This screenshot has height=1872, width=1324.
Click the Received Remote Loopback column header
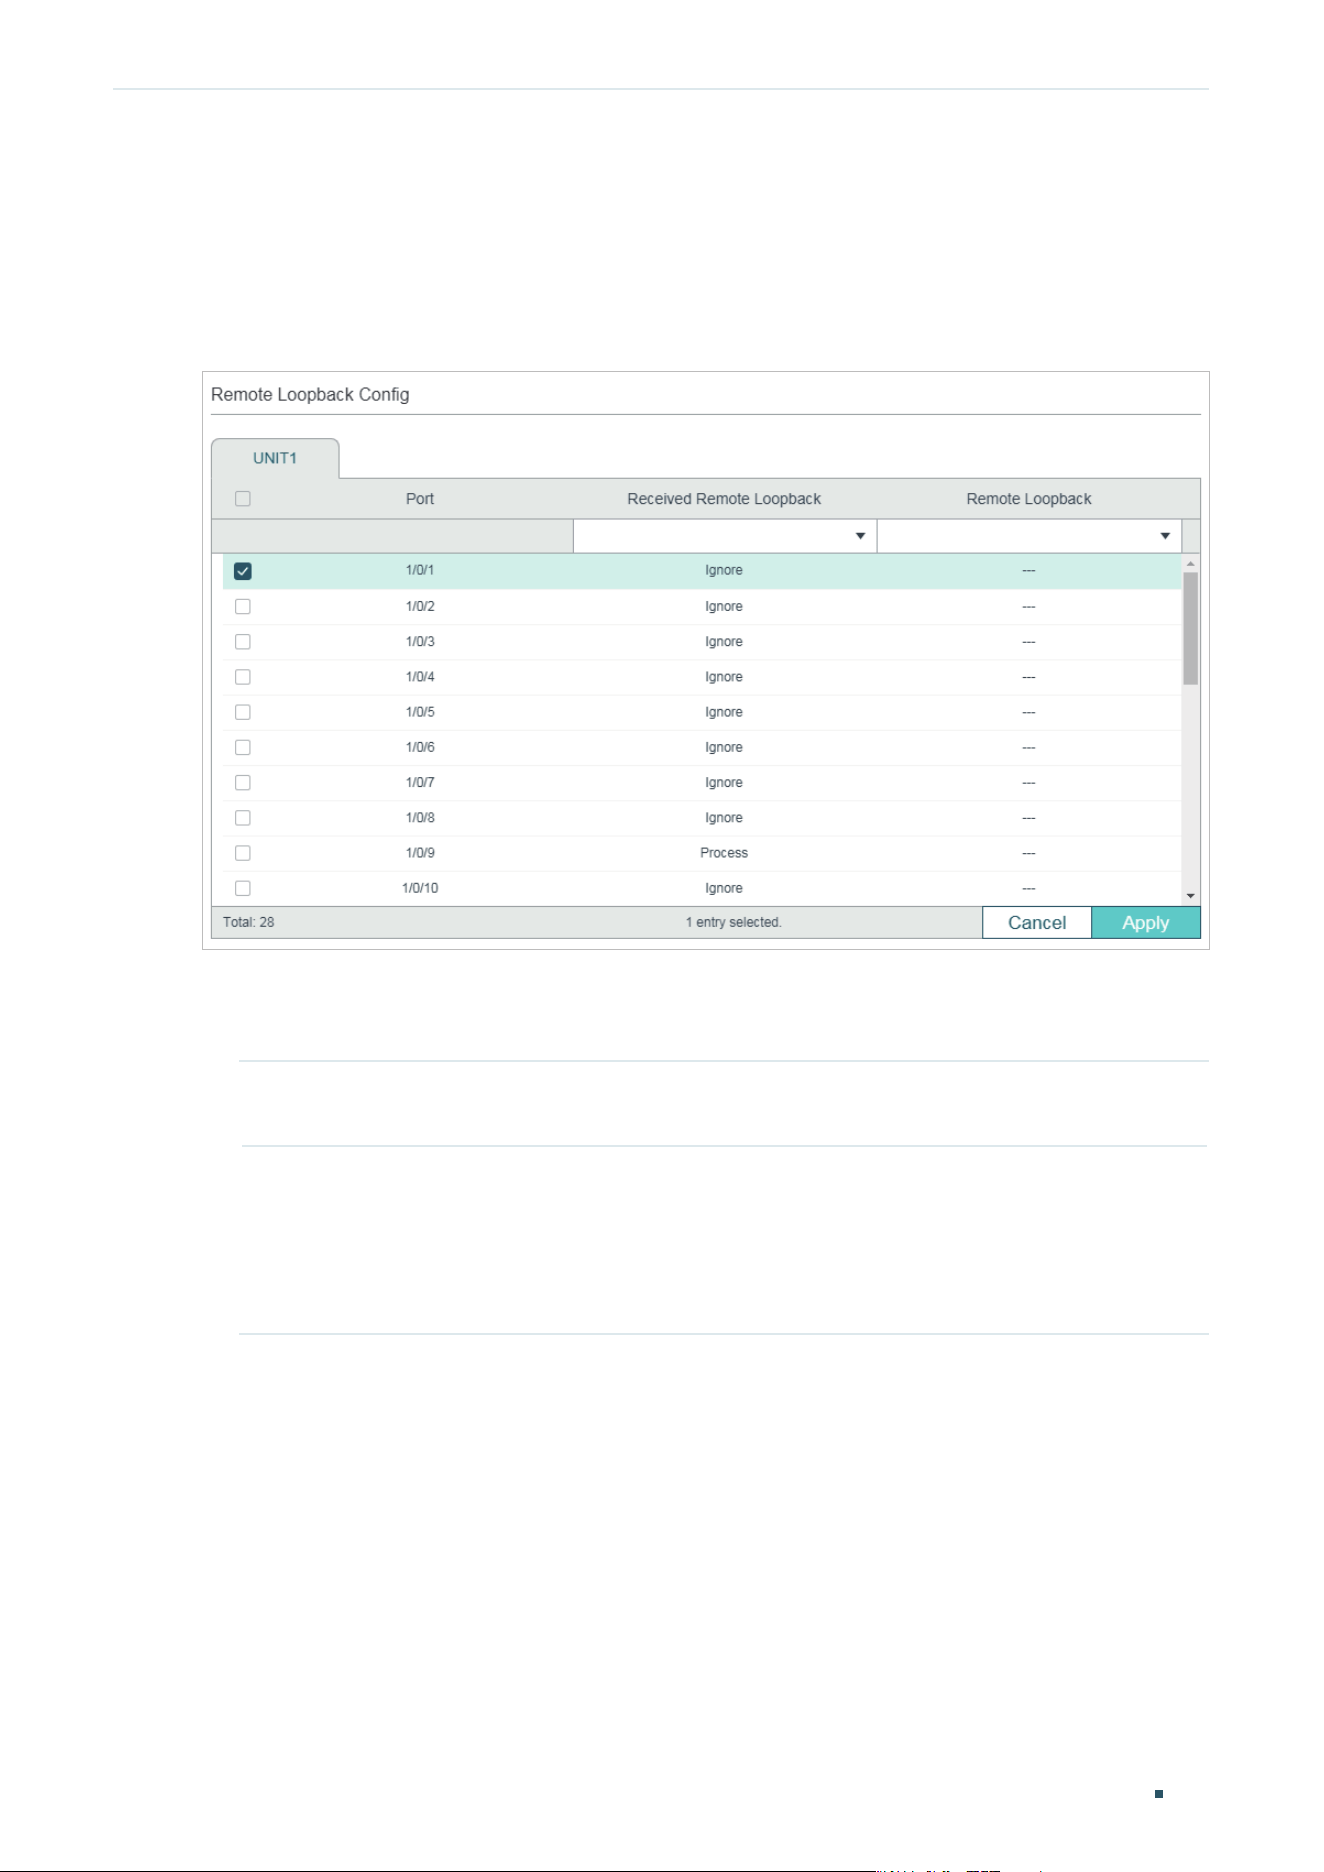tap(724, 499)
